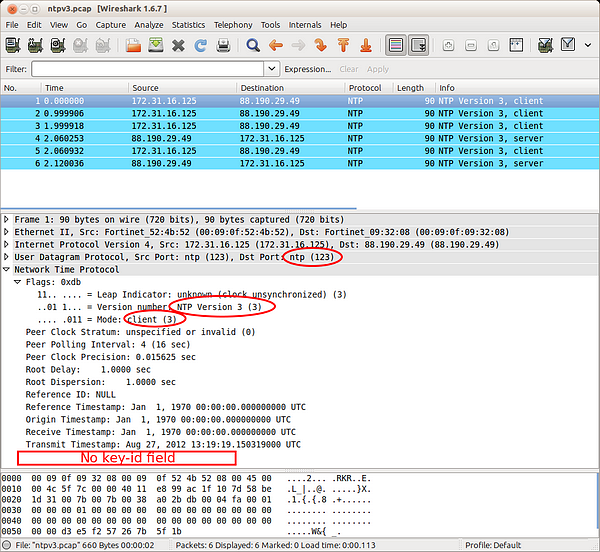
Task: Toggle packet list colorization
Action: (x=396, y=45)
